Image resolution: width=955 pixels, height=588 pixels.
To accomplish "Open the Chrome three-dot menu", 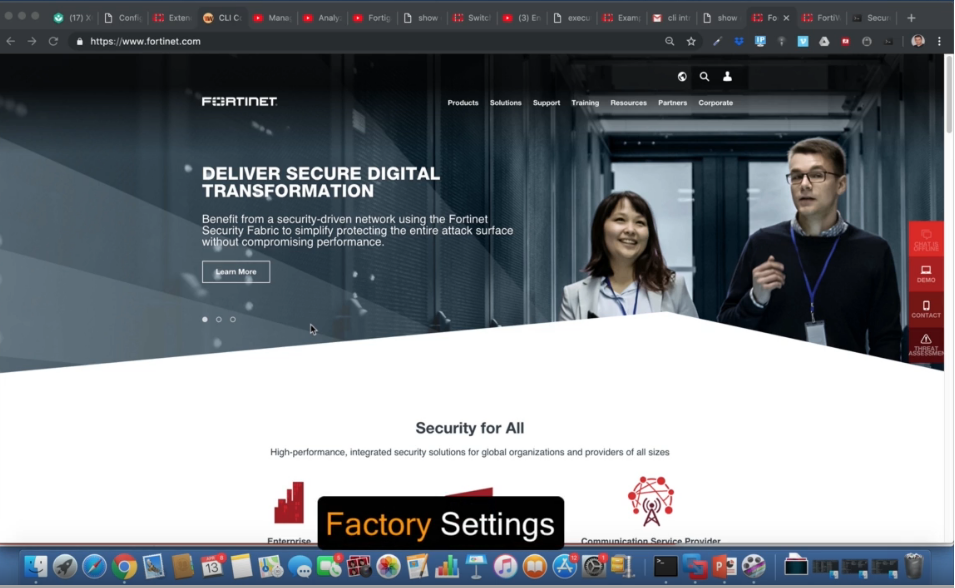I will pos(939,41).
